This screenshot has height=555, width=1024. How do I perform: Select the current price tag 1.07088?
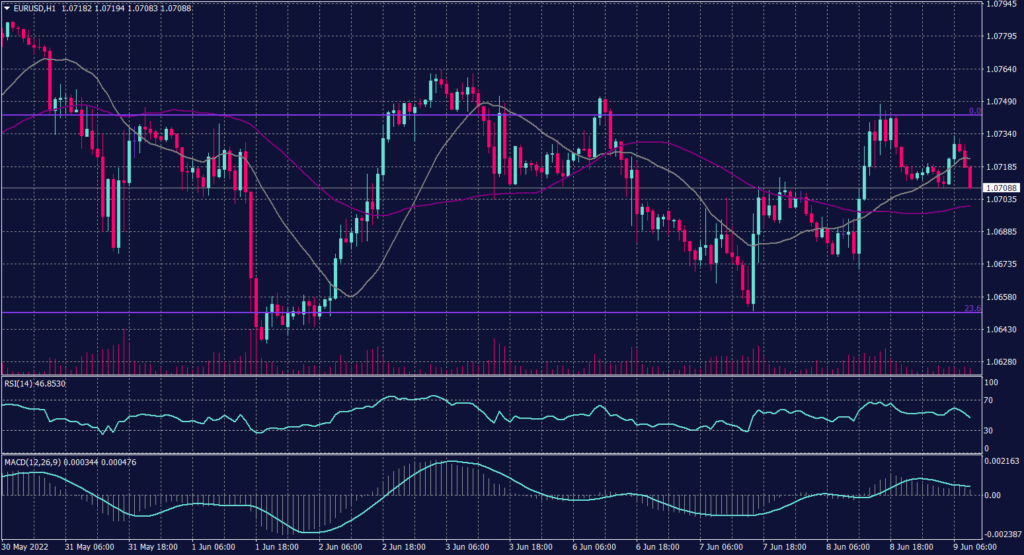click(x=1000, y=188)
